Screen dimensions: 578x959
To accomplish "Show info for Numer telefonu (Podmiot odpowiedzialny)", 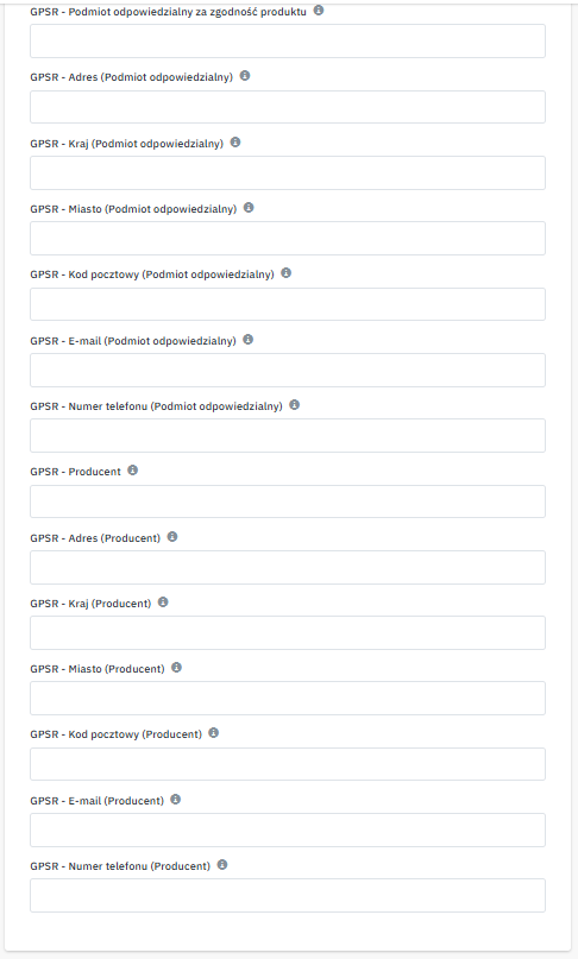I will (x=294, y=405).
